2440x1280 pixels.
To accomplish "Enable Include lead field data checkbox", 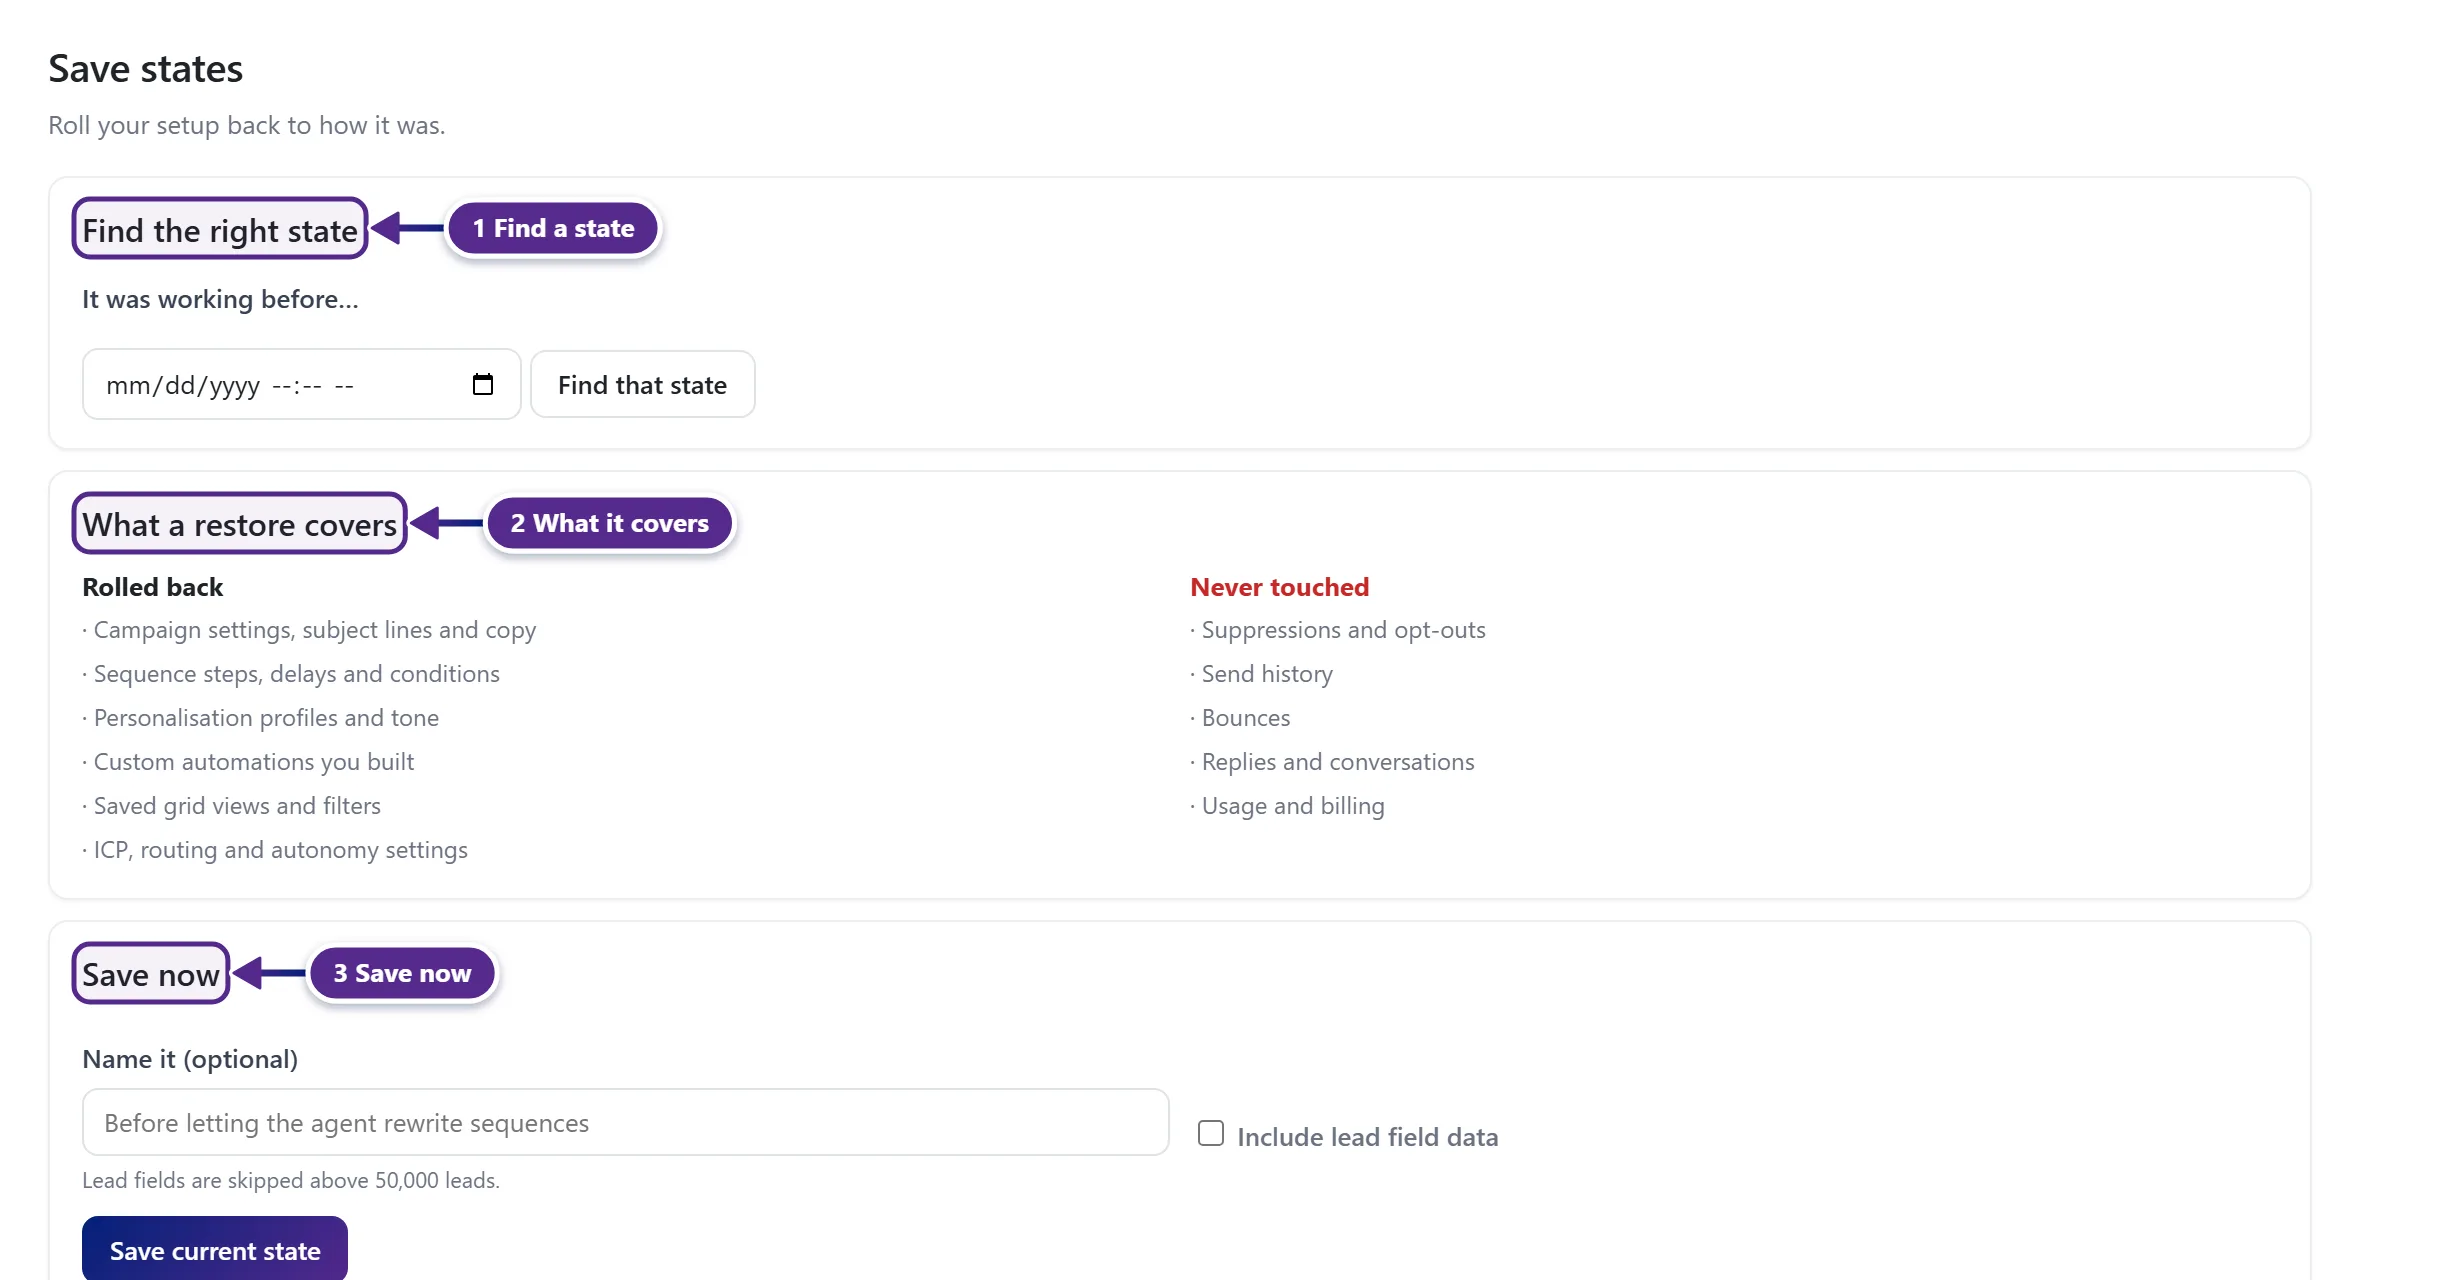I will pyautogui.click(x=1211, y=1133).
